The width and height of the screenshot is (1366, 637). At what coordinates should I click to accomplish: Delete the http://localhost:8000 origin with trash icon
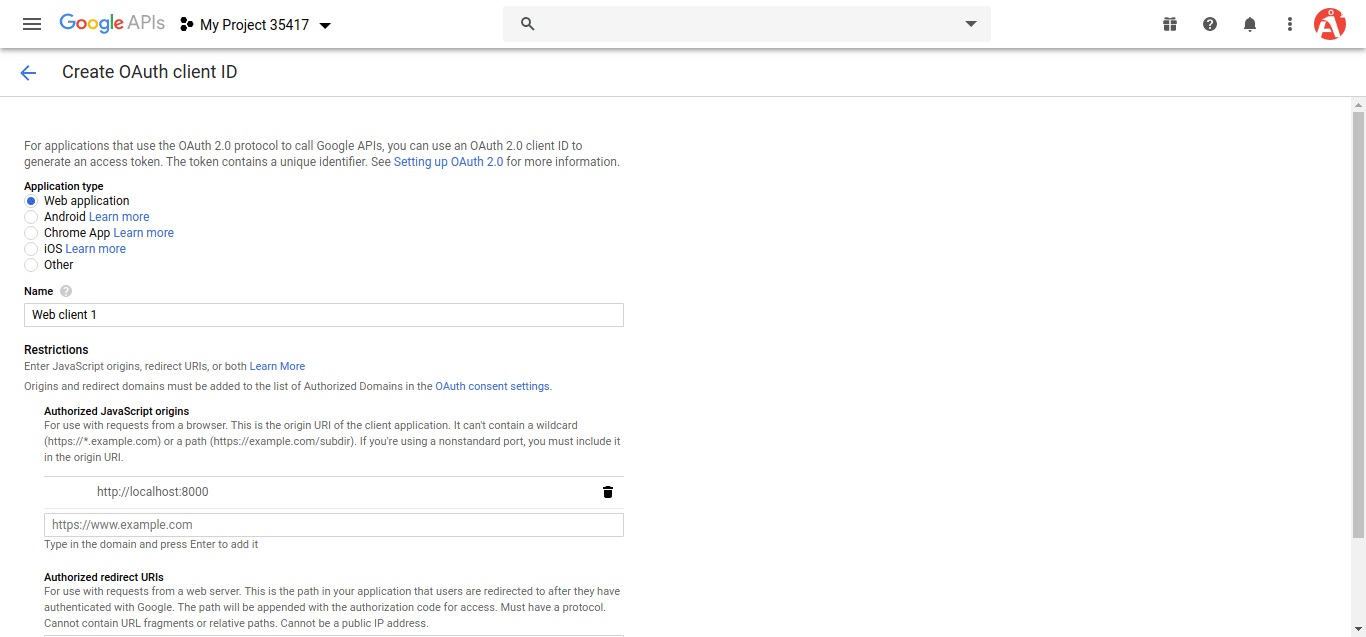(x=607, y=491)
